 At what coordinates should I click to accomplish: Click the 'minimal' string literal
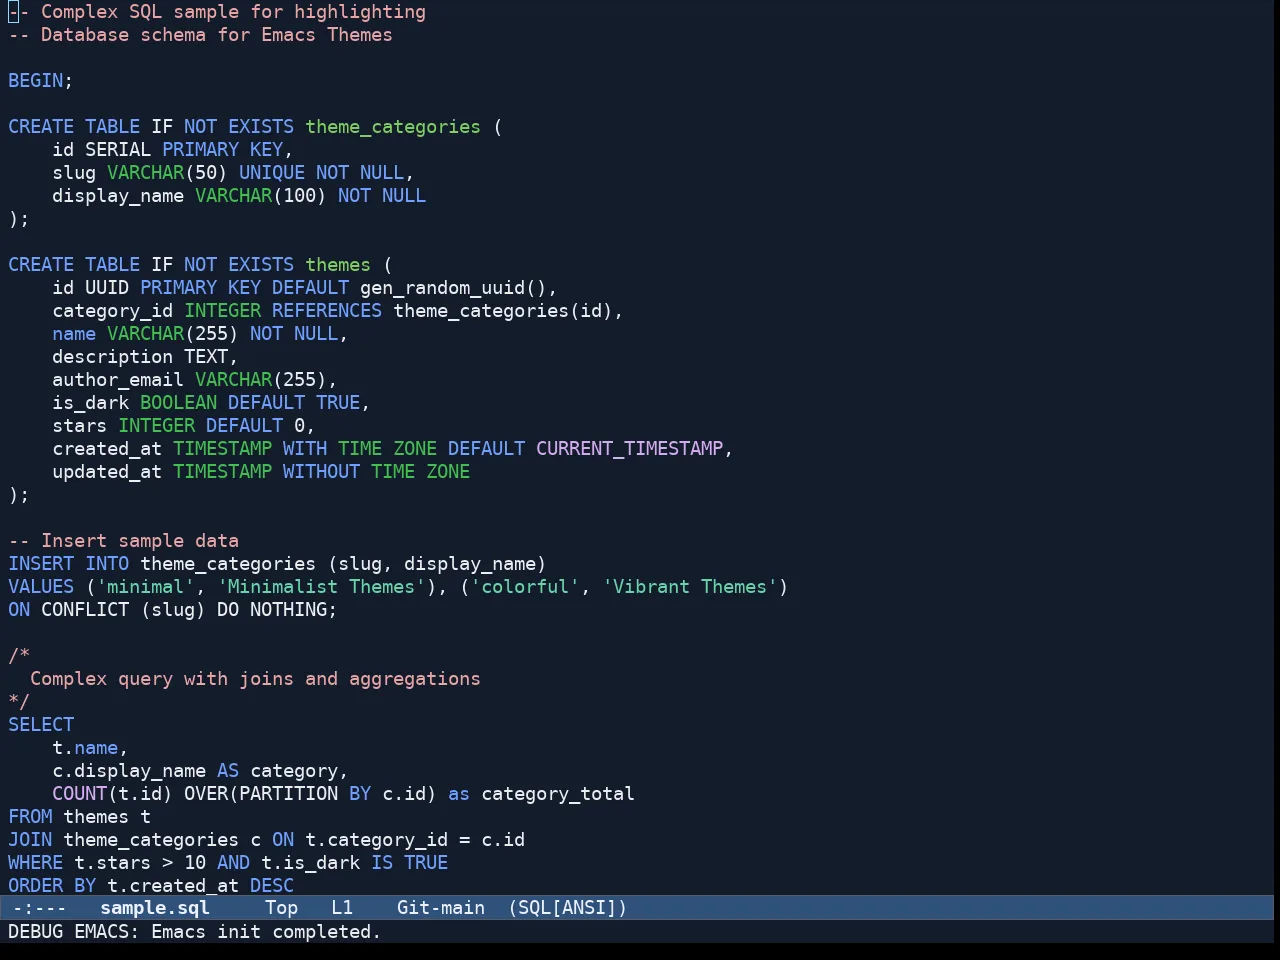(146, 587)
